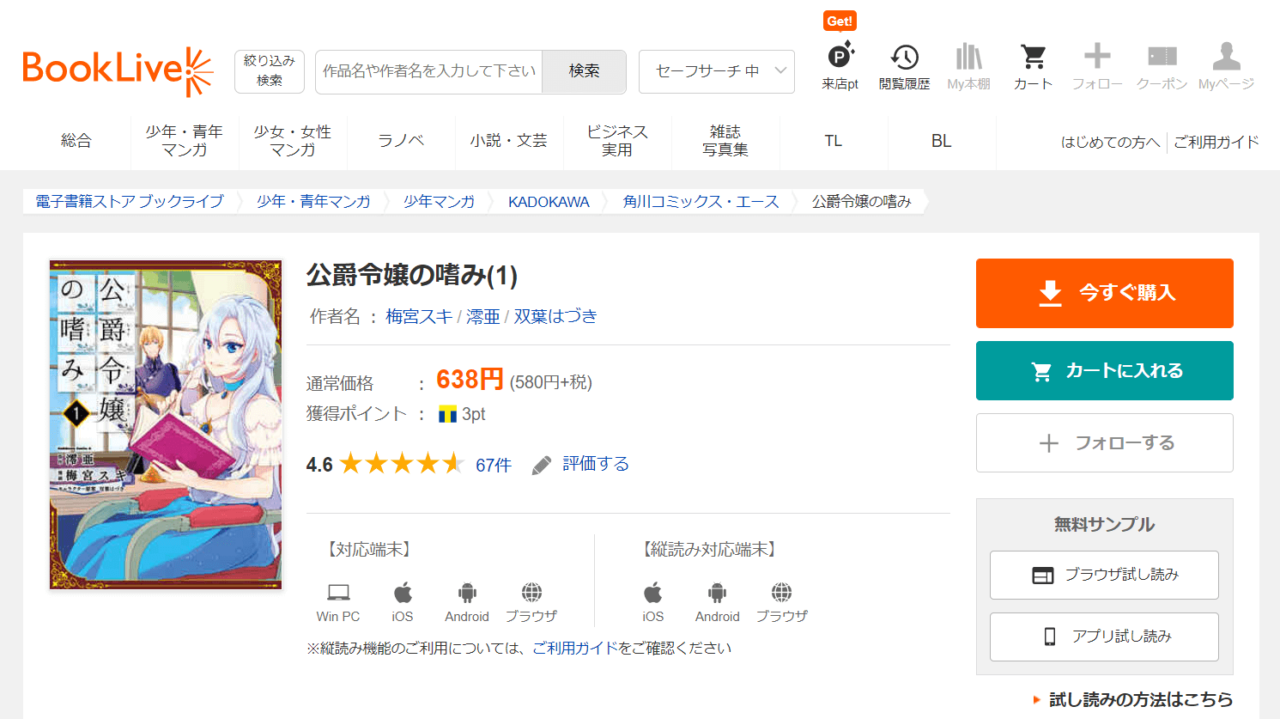Open the My本棚 bookshelf icon
The image size is (1280, 719).
tap(968, 58)
